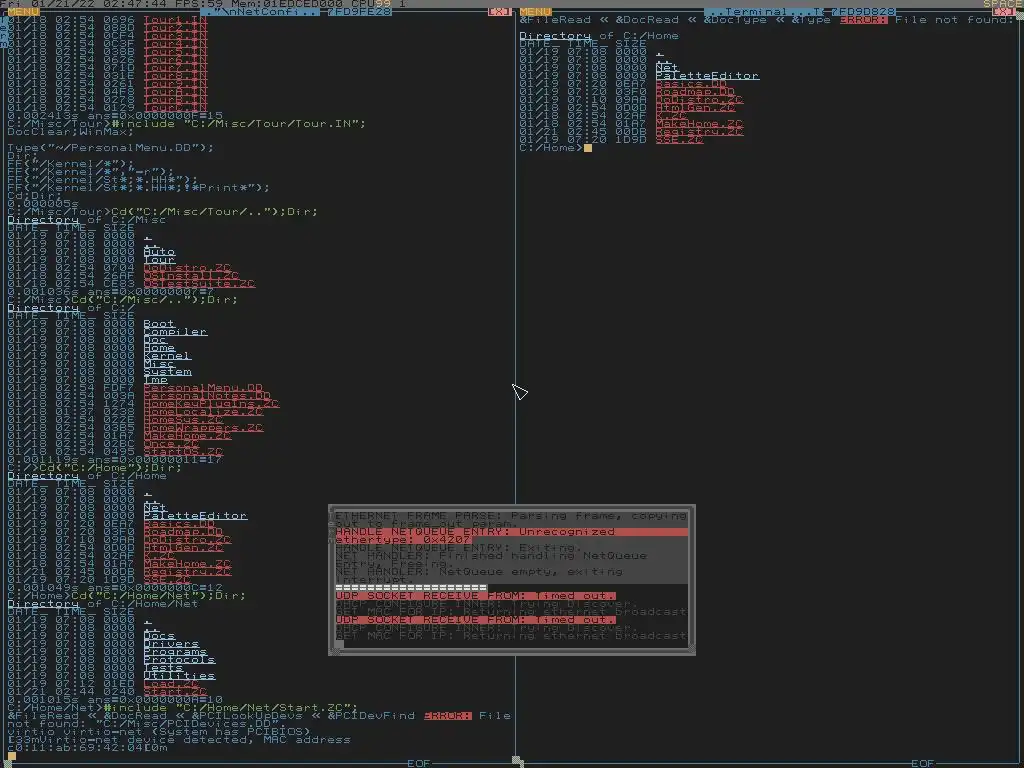Open Roadmap.DD in the left window listing
The width and height of the screenshot is (1024, 768).
[x=184, y=532]
